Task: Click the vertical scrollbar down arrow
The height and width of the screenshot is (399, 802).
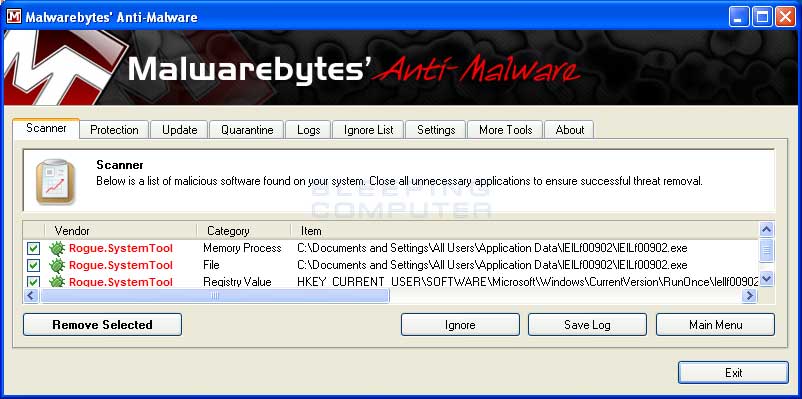Action: pos(766,279)
